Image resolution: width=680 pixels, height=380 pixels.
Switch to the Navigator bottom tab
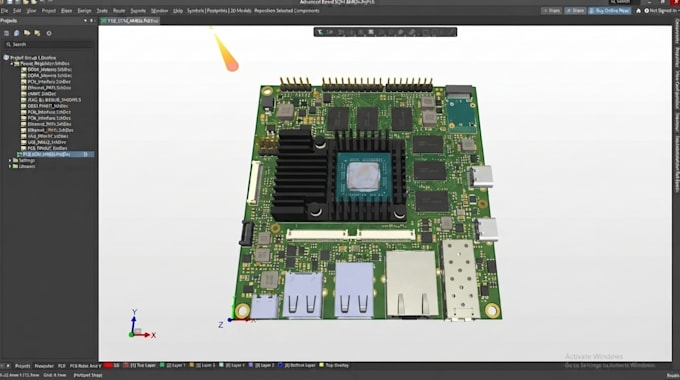tap(44, 366)
